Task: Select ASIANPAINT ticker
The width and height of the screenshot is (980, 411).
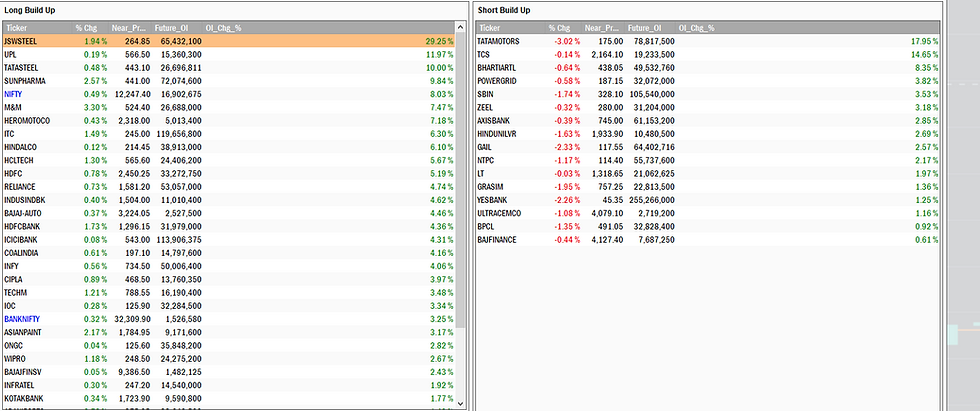Action: tap(22, 332)
